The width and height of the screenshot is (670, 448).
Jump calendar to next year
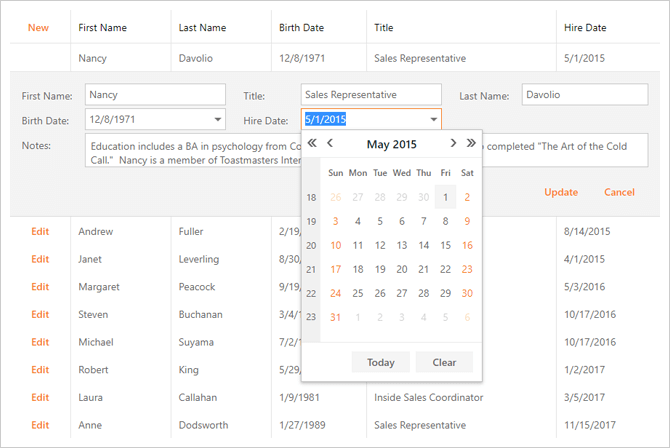tap(471, 144)
